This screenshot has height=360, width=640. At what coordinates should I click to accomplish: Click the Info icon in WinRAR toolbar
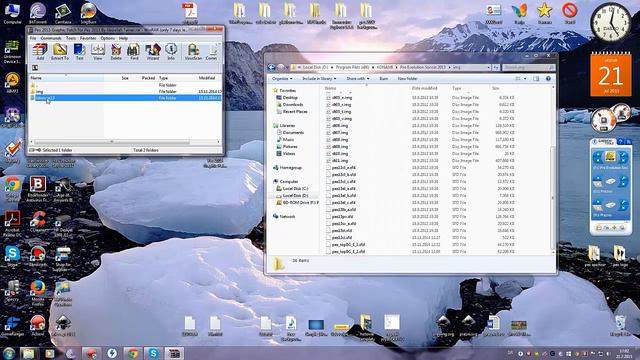click(171, 51)
